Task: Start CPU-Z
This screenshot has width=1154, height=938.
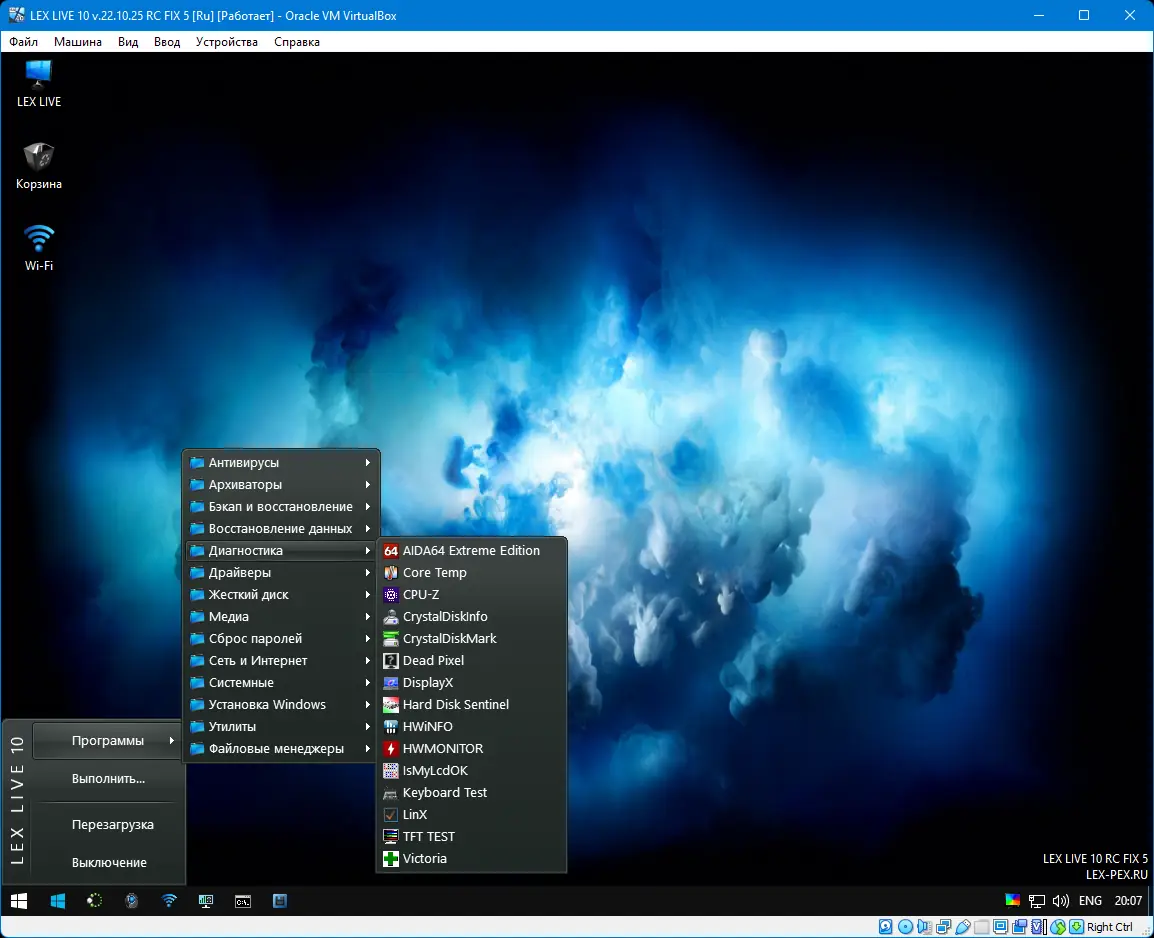Action: point(471,594)
